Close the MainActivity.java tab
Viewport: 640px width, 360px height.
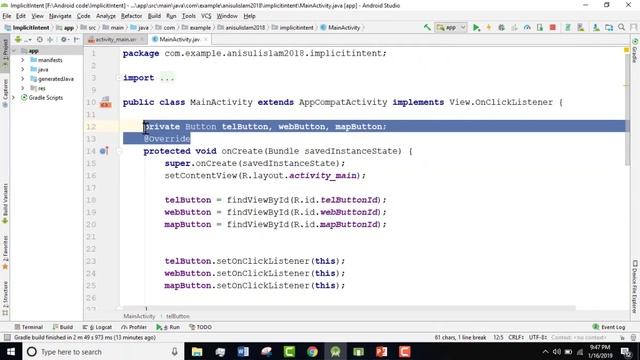click(x=206, y=39)
